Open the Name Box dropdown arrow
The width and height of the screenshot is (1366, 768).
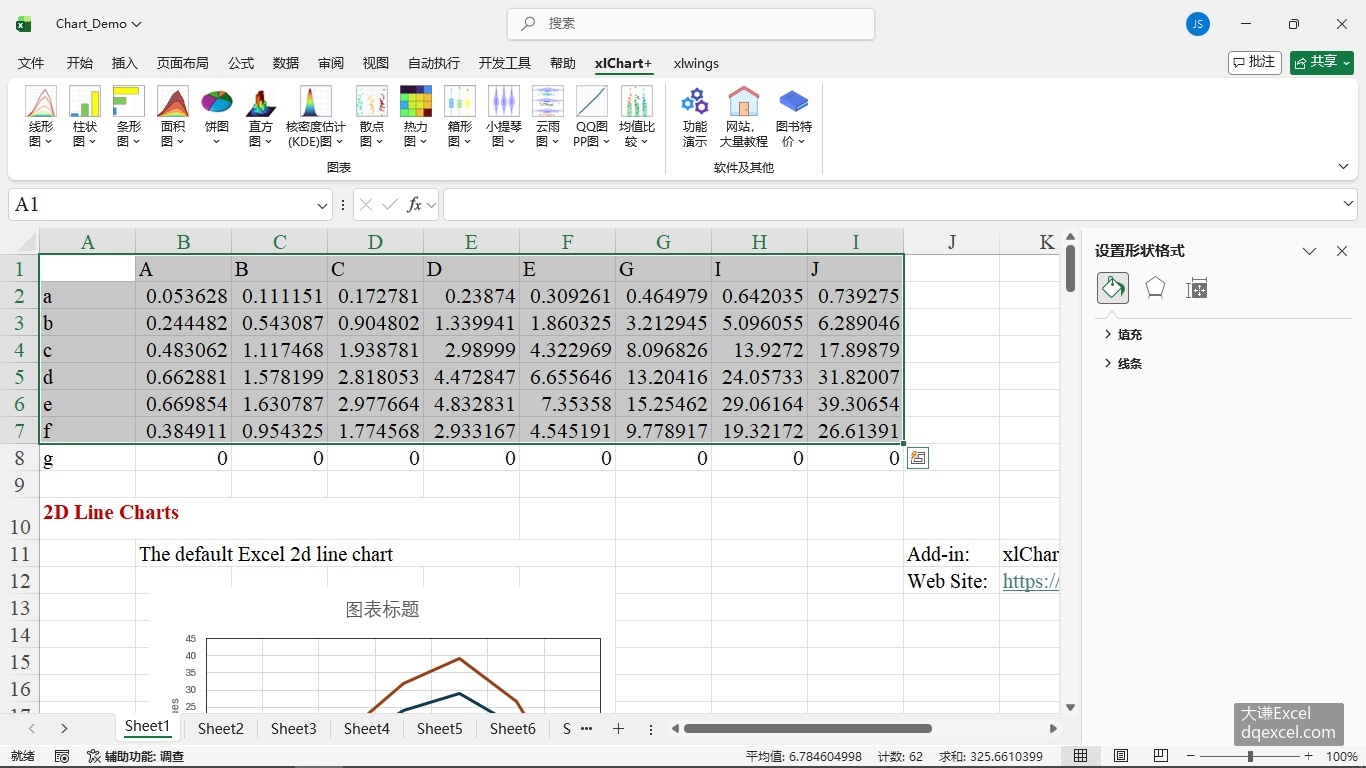pyautogui.click(x=322, y=205)
